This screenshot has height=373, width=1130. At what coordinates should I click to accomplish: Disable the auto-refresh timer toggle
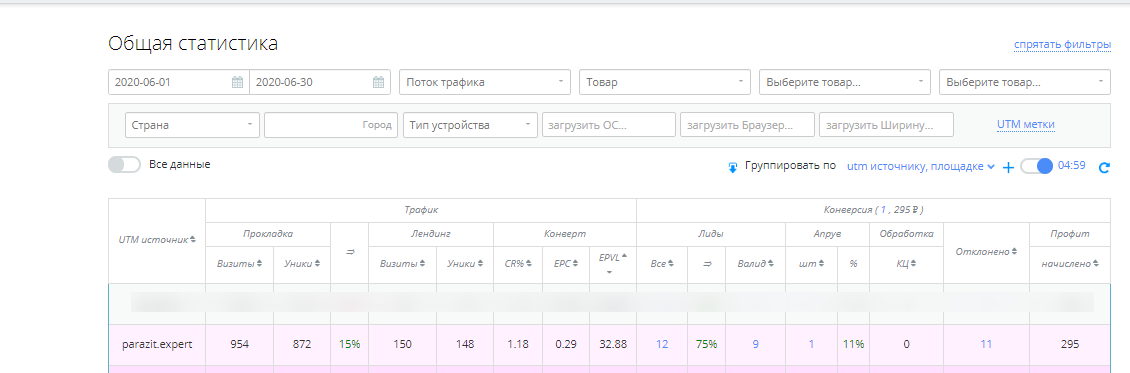pos(1037,166)
